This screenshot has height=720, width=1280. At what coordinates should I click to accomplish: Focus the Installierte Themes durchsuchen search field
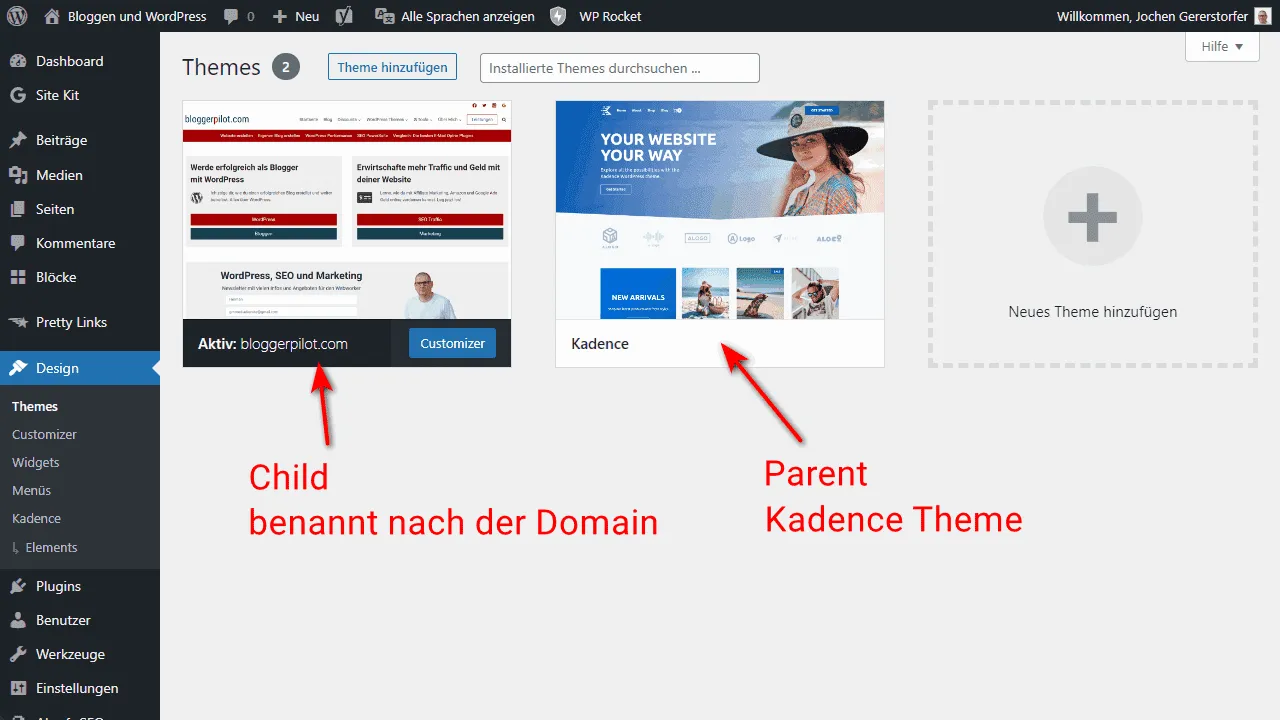pos(620,68)
